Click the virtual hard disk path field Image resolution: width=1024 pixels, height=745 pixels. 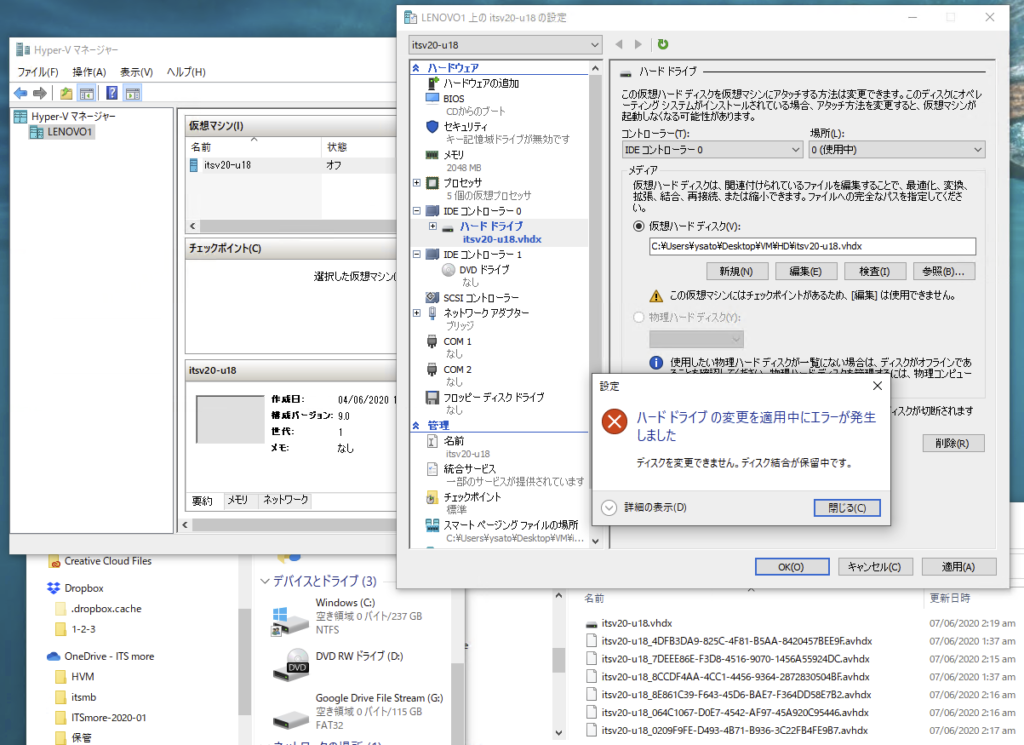811,246
